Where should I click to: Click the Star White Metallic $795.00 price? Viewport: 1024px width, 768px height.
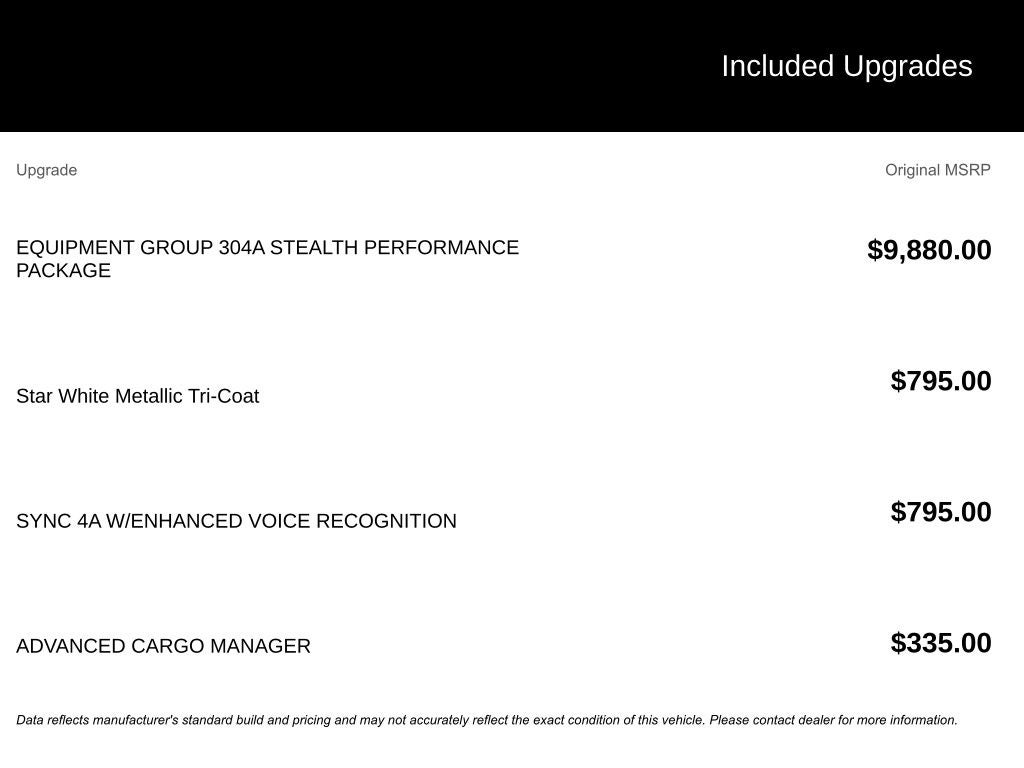[x=940, y=381]
